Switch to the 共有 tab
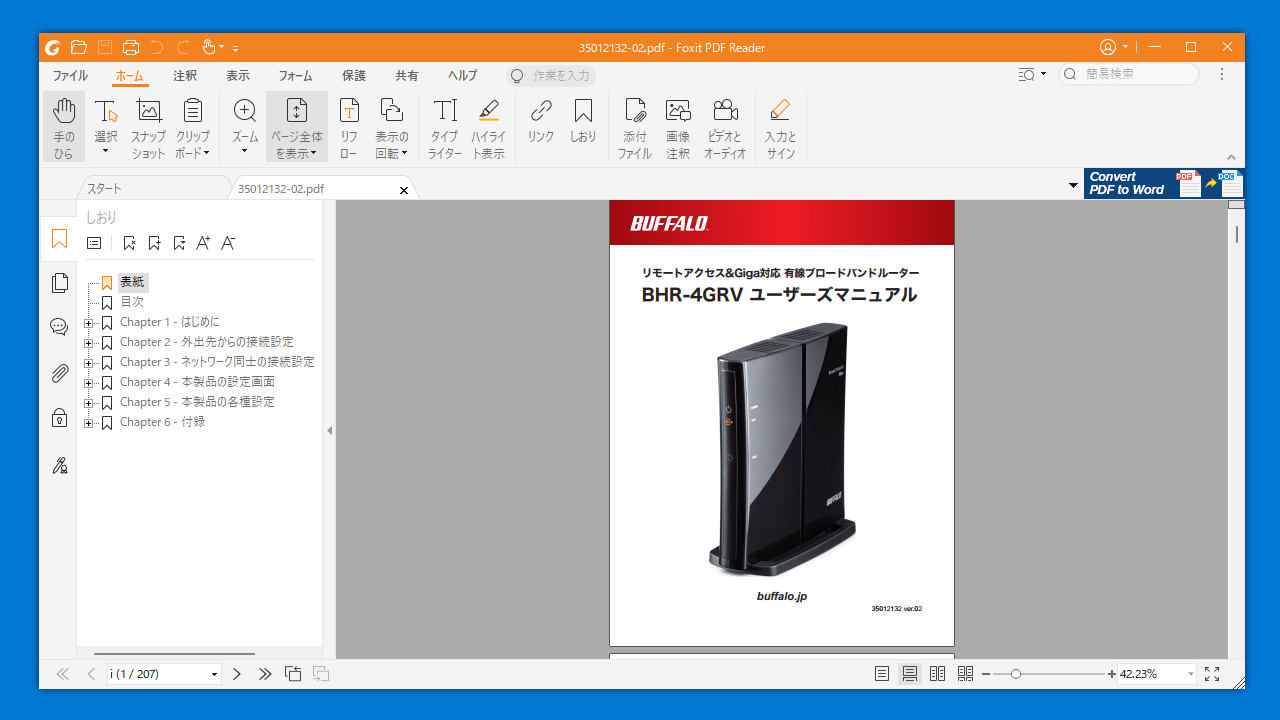1280x720 pixels. [x=407, y=76]
